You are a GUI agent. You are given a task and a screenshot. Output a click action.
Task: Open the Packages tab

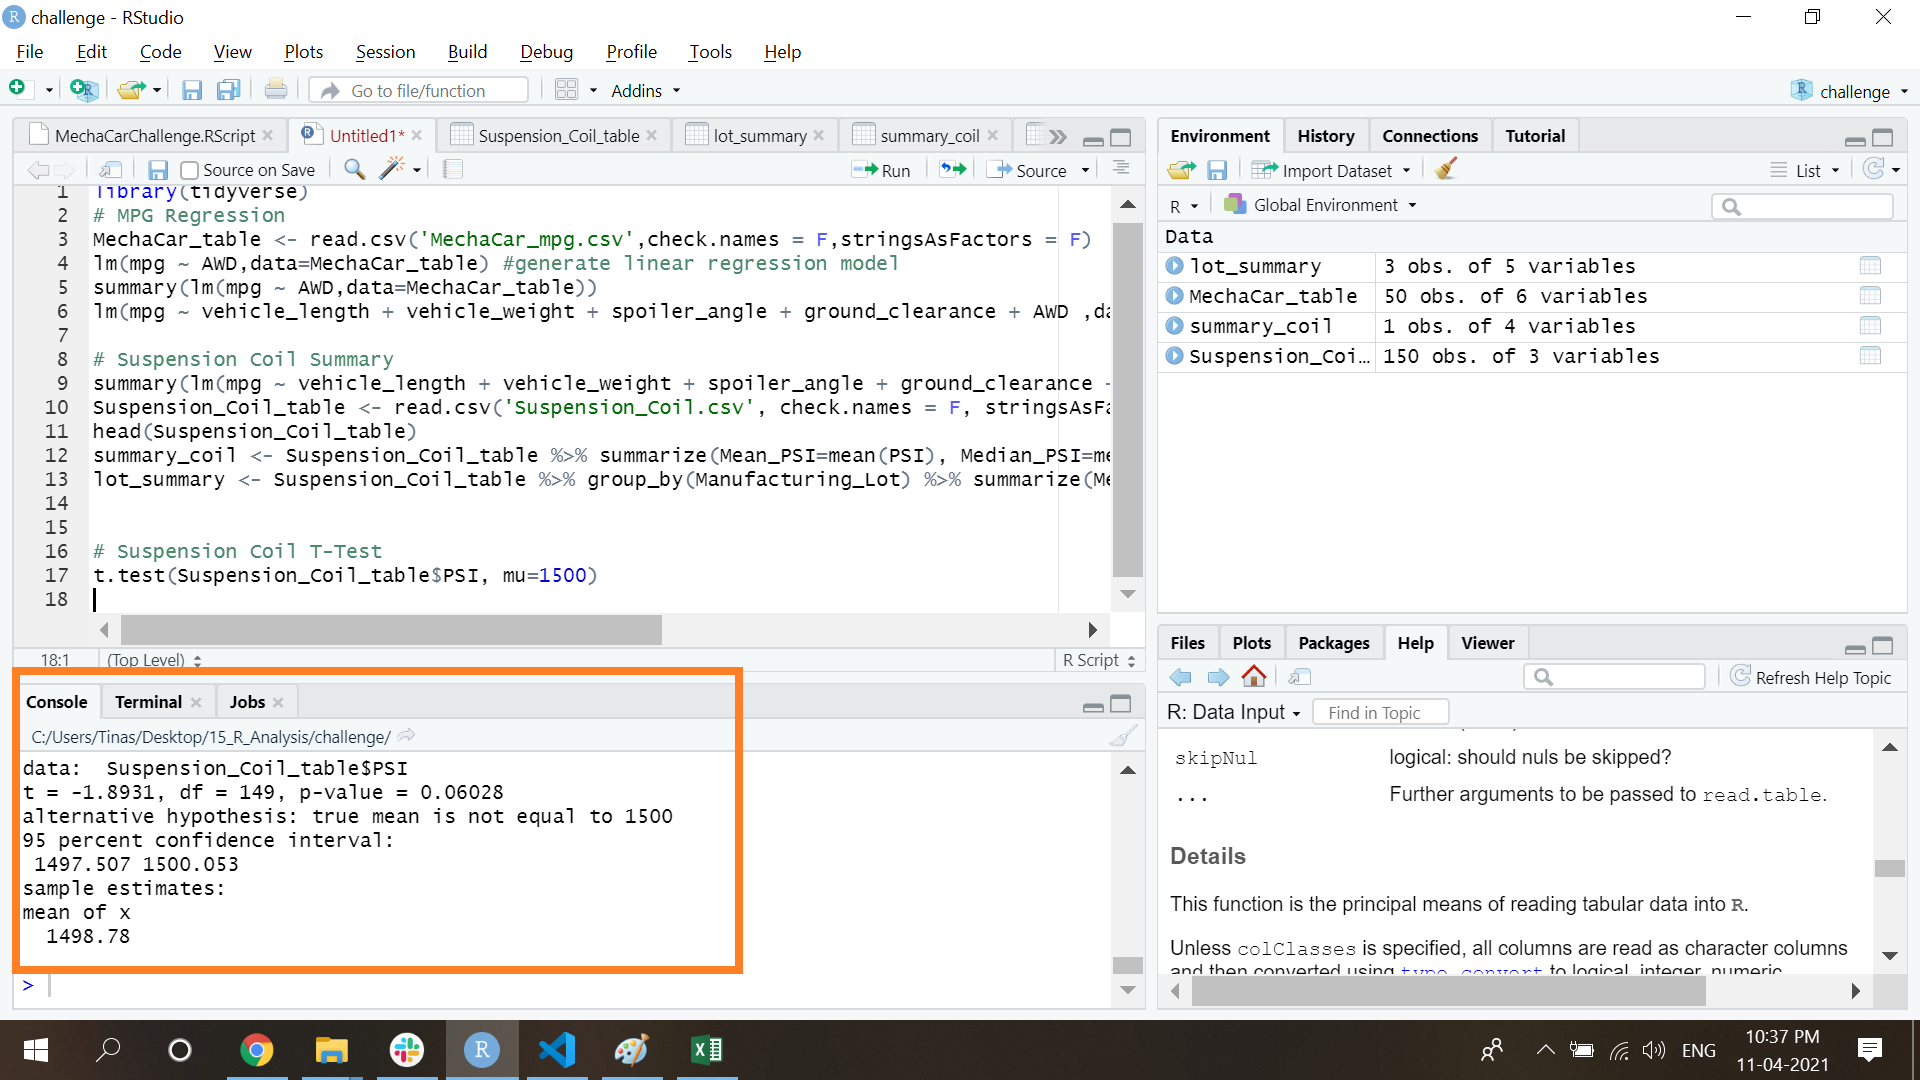click(1333, 643)
